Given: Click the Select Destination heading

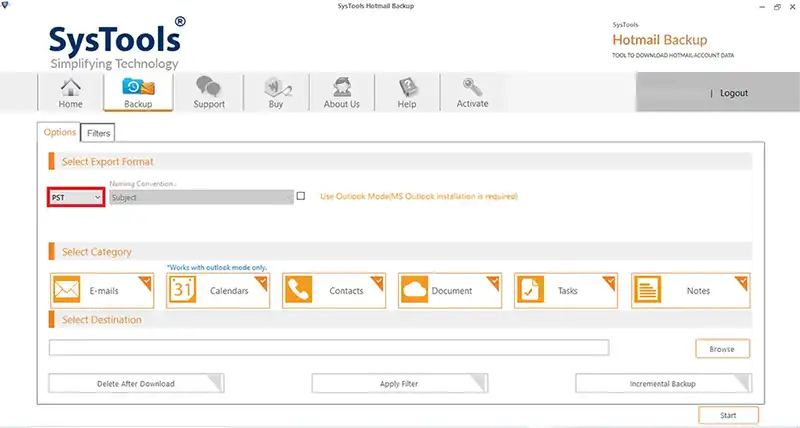Looking at the screenshot, I should click(x=102, y=320).
